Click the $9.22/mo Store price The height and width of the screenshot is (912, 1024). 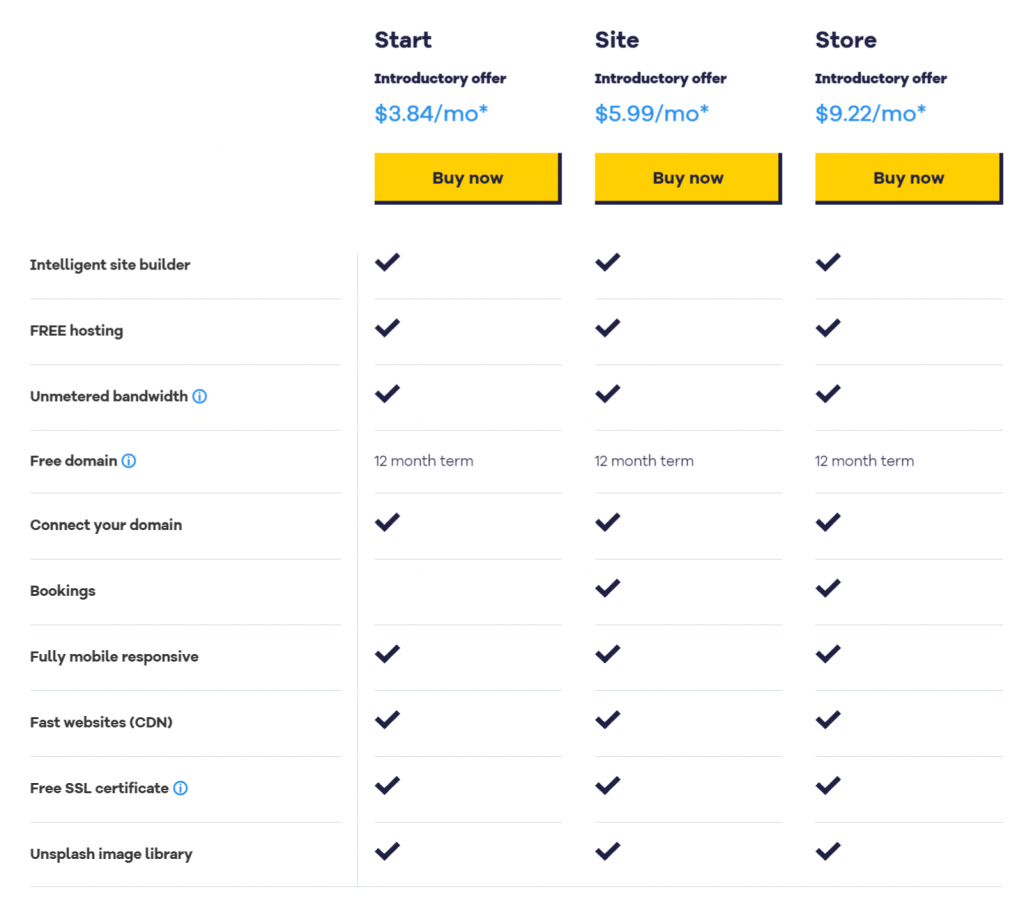click(871, 114)
